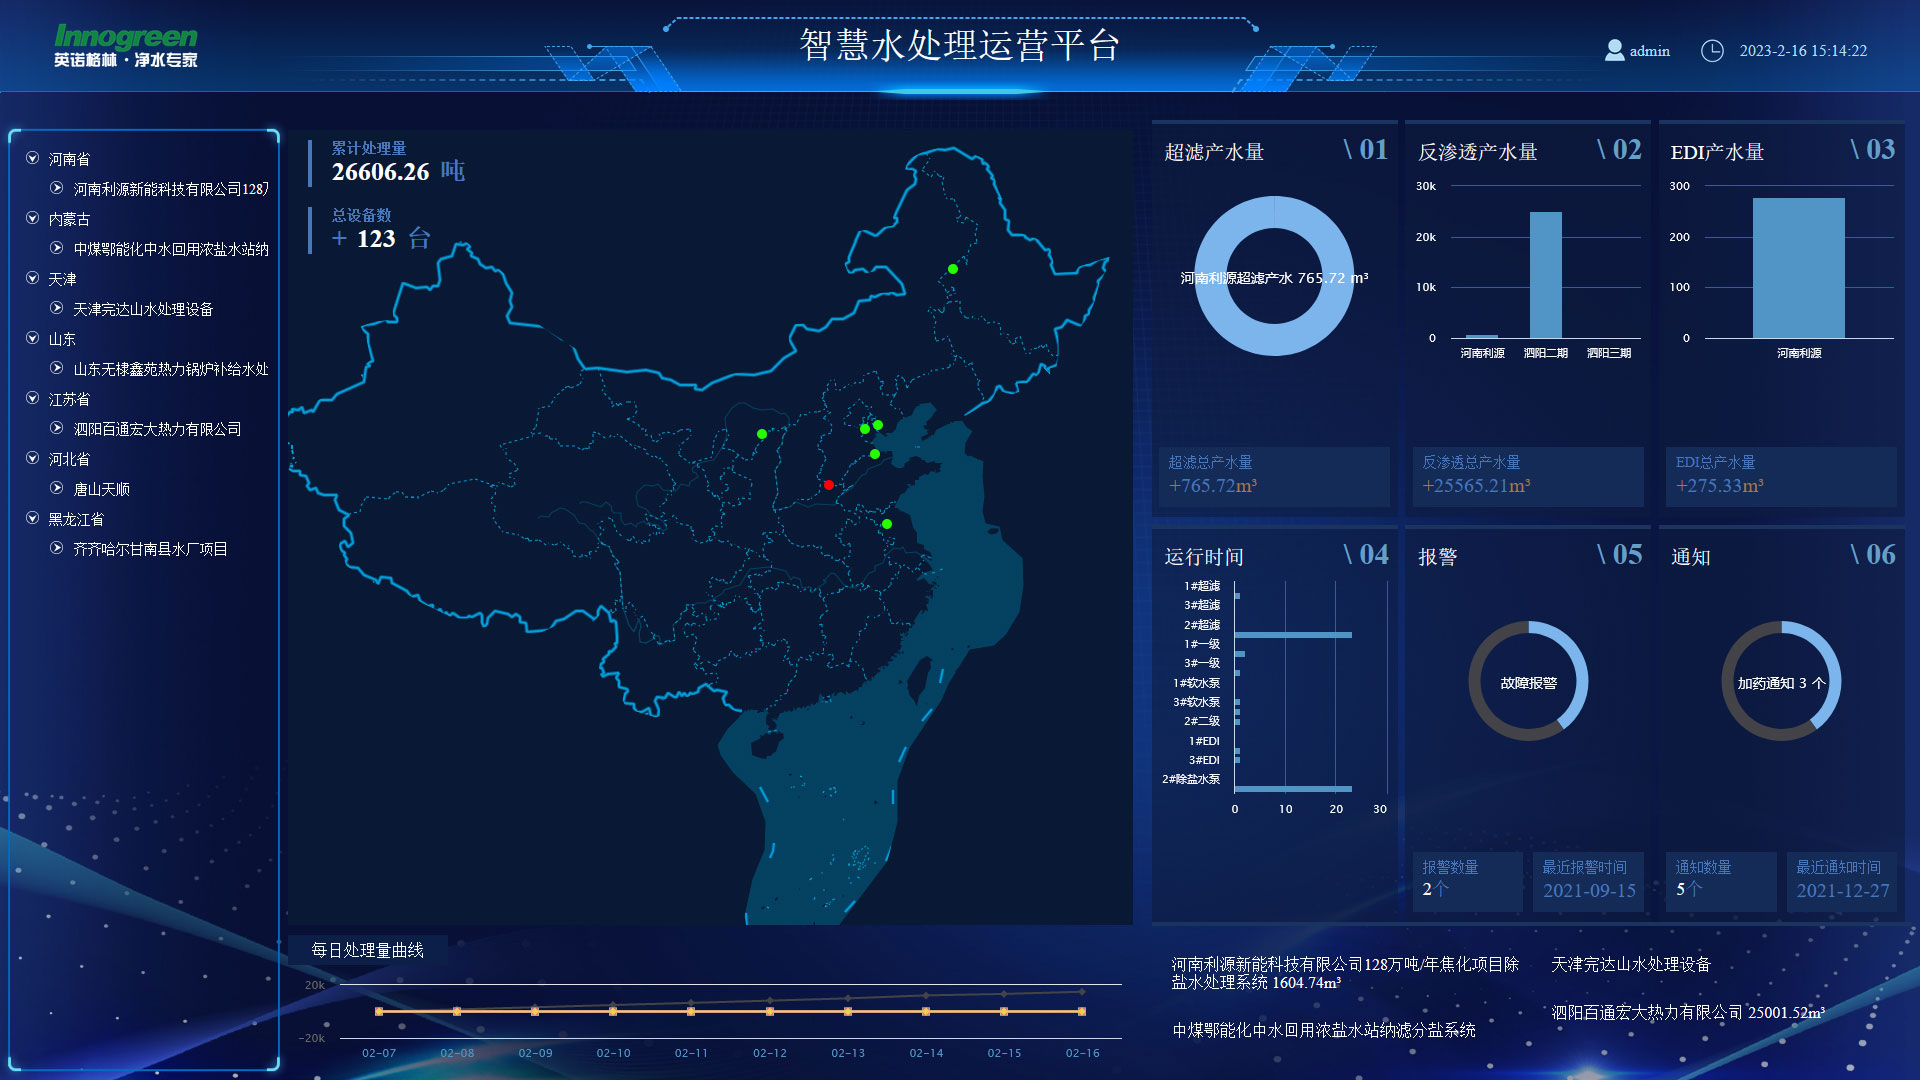The image size is (1920, 1080).
Task: Click the 02-16 data point on curve
Action: [1081, 1011]
